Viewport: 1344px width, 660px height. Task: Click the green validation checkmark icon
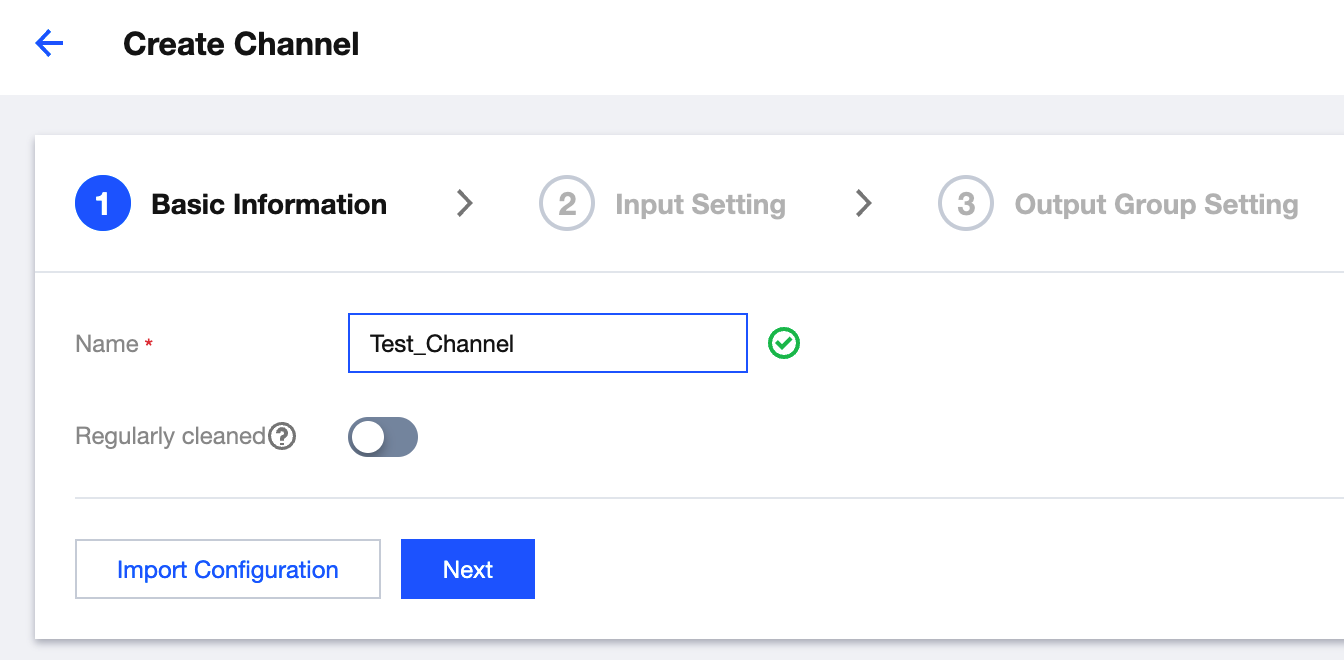pos(784,344)
